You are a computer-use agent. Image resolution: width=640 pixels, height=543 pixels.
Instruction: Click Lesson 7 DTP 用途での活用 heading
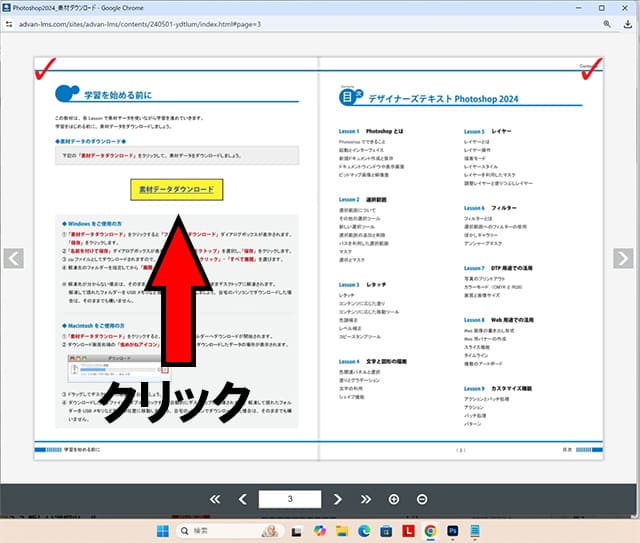pyautogui.click(x=498, y=268)
